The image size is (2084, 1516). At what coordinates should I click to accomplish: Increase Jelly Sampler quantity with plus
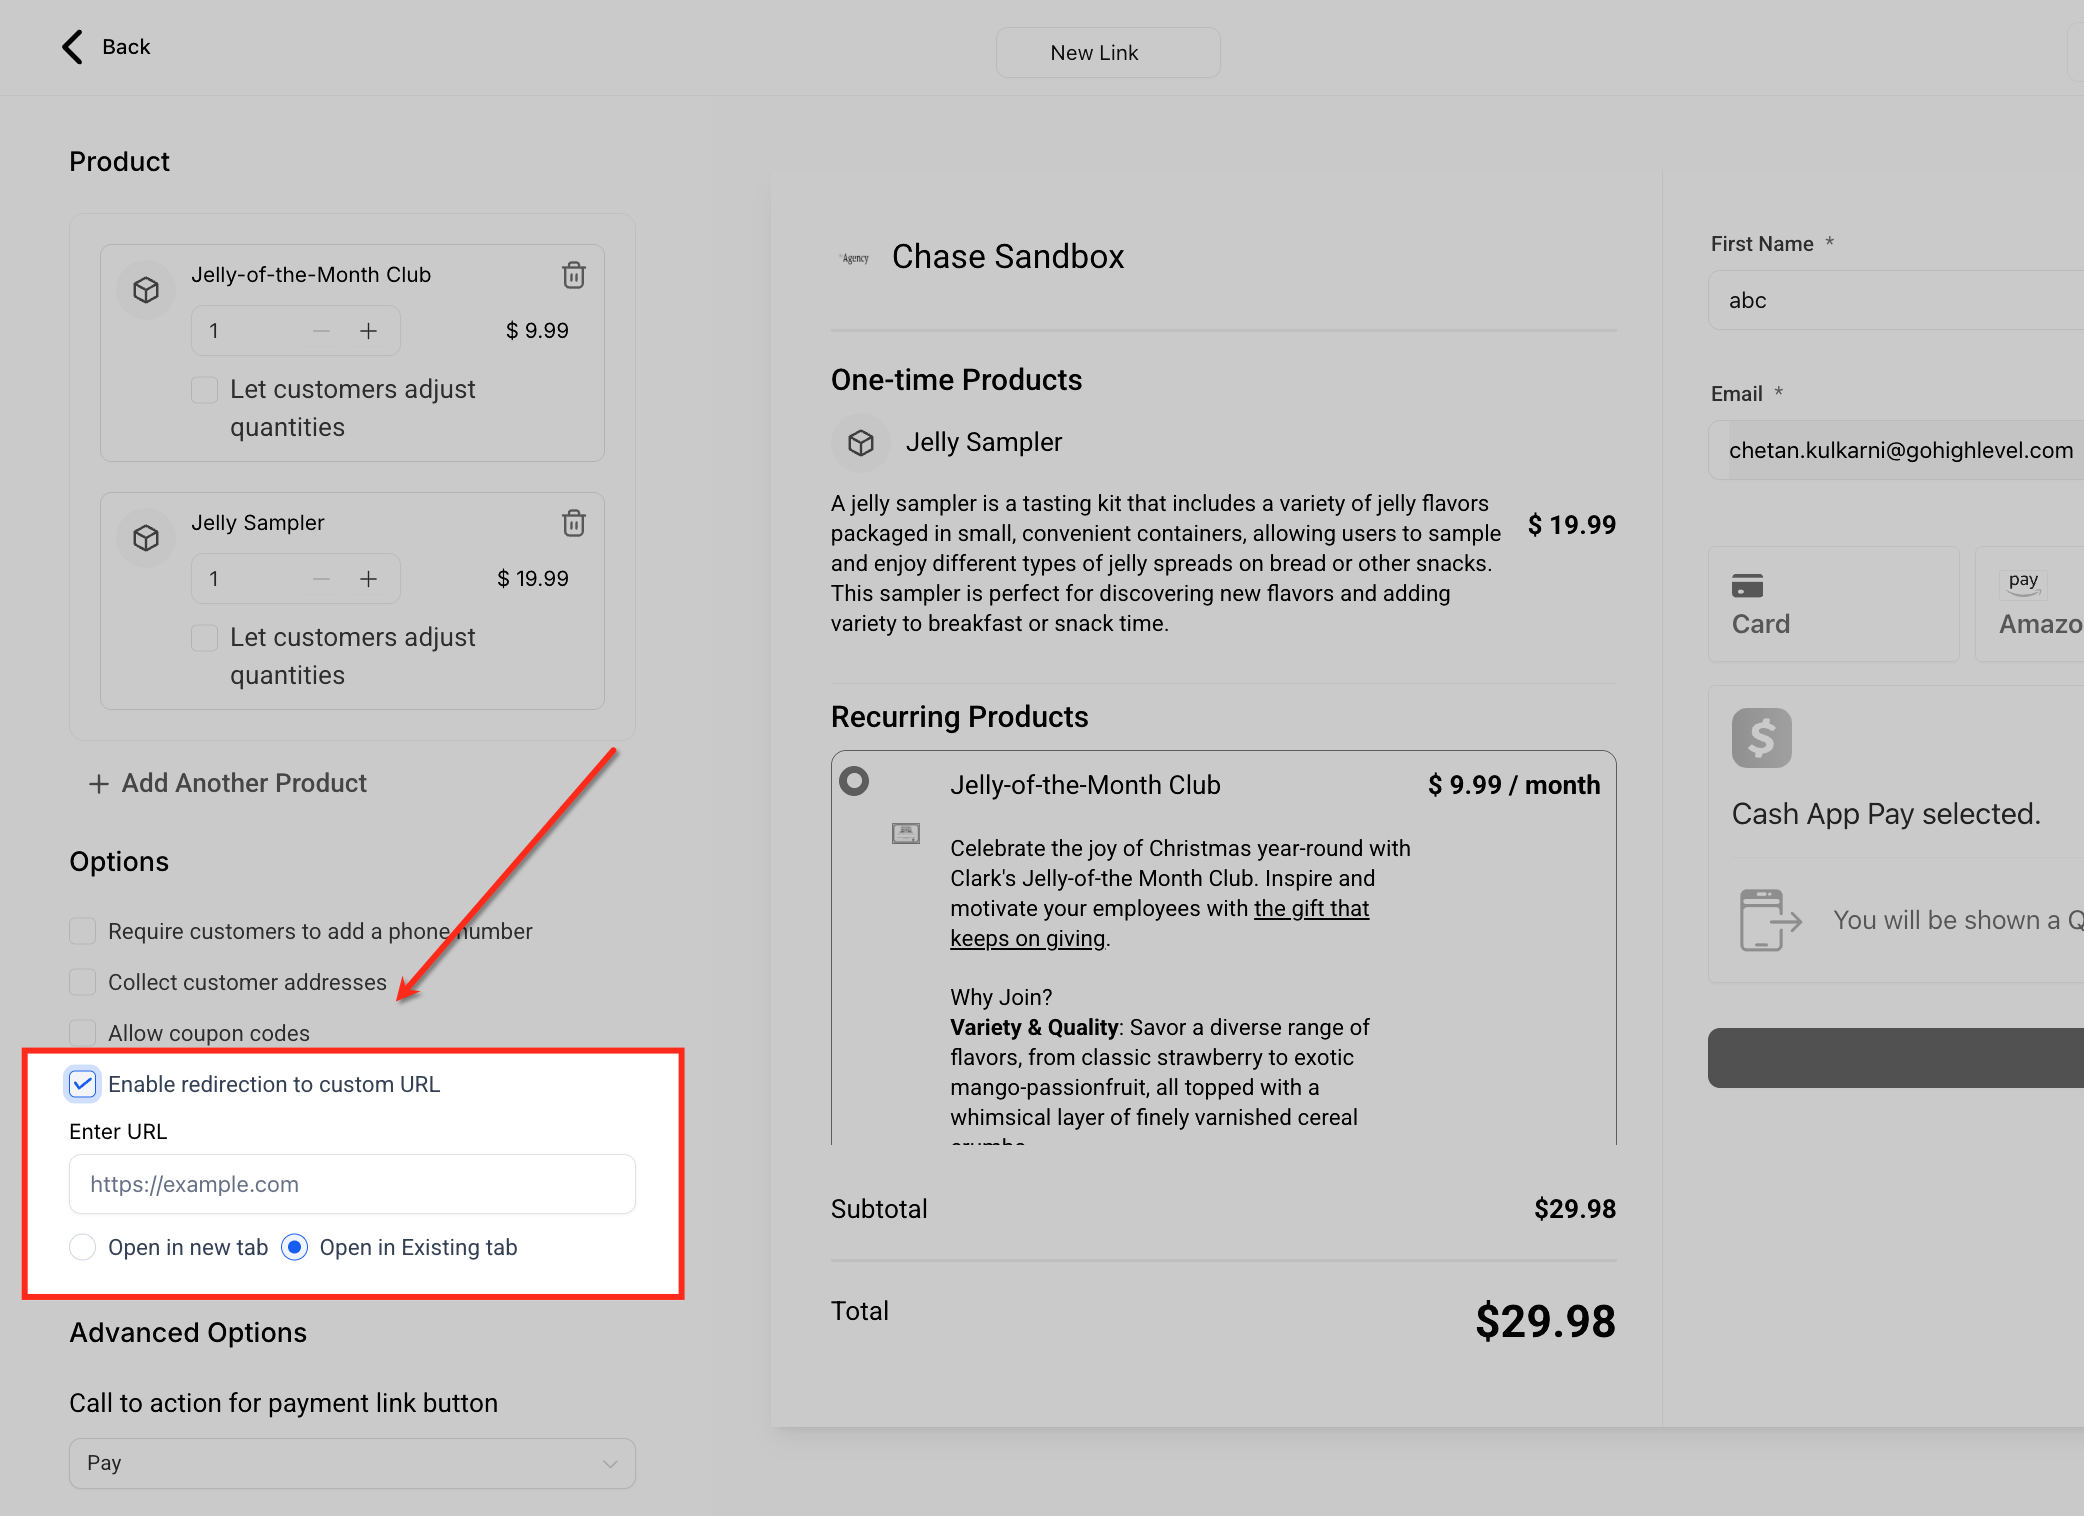tap(368, 579)
